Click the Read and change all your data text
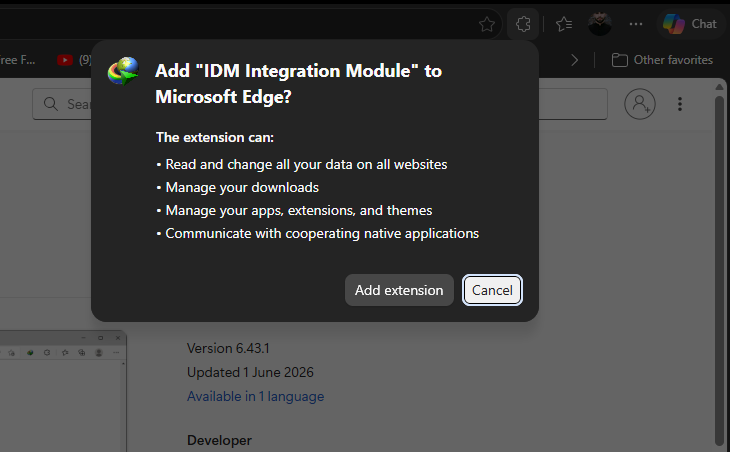This screenshot has width=730, height=452. tap(306, 164)
